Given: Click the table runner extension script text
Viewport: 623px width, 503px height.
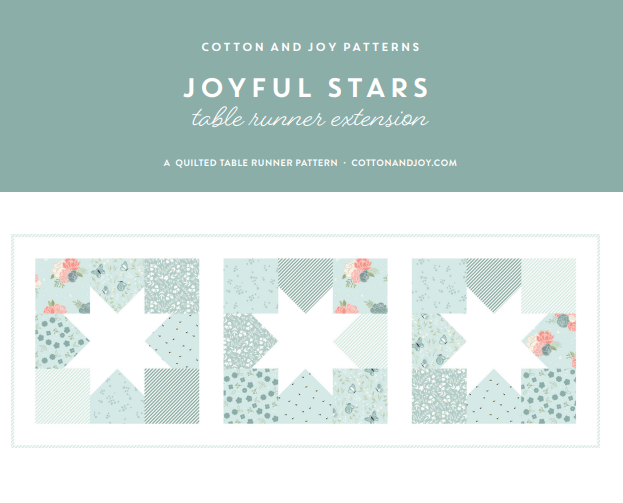Looking at the screenshot, I should click(310, 118).
